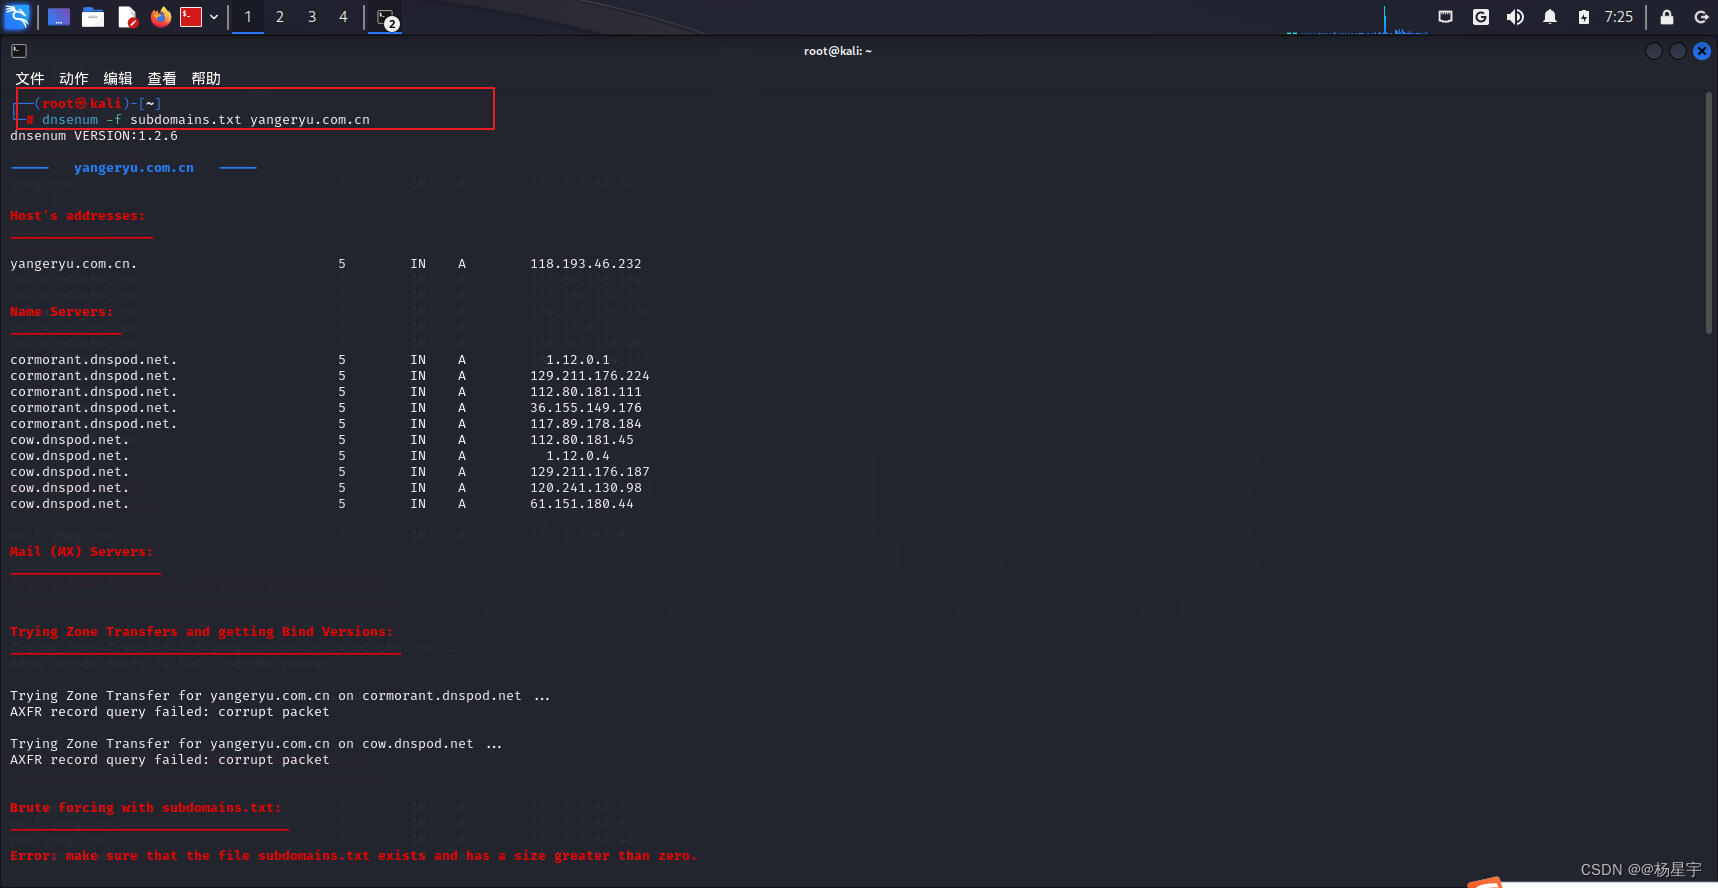Click the battery power manager icon
The image size is (1718, 888).
click(1584, 17)
